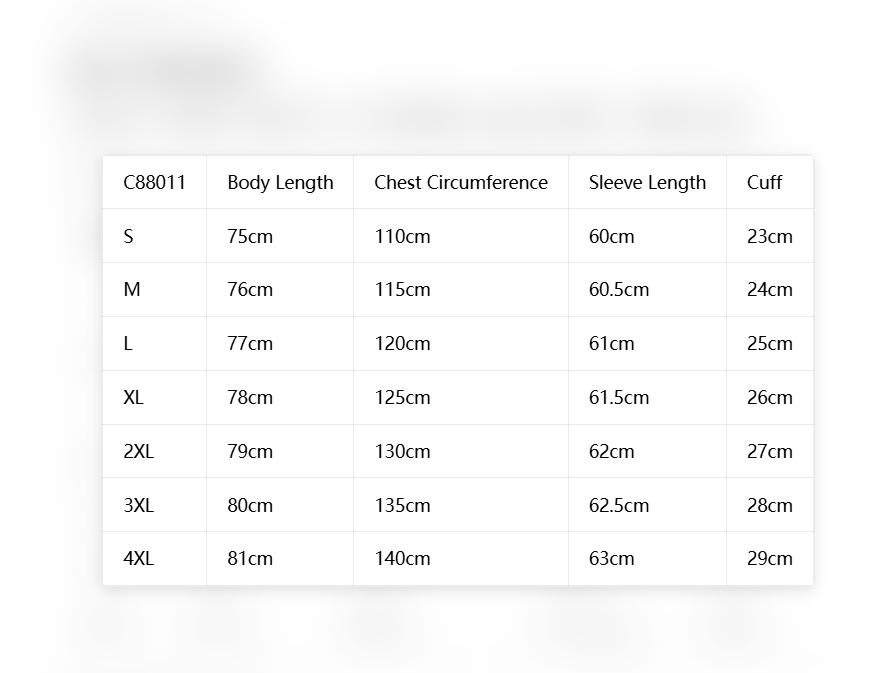Click the Chest Circumference column header
892x673 pixels.
(x=461, y=182)
